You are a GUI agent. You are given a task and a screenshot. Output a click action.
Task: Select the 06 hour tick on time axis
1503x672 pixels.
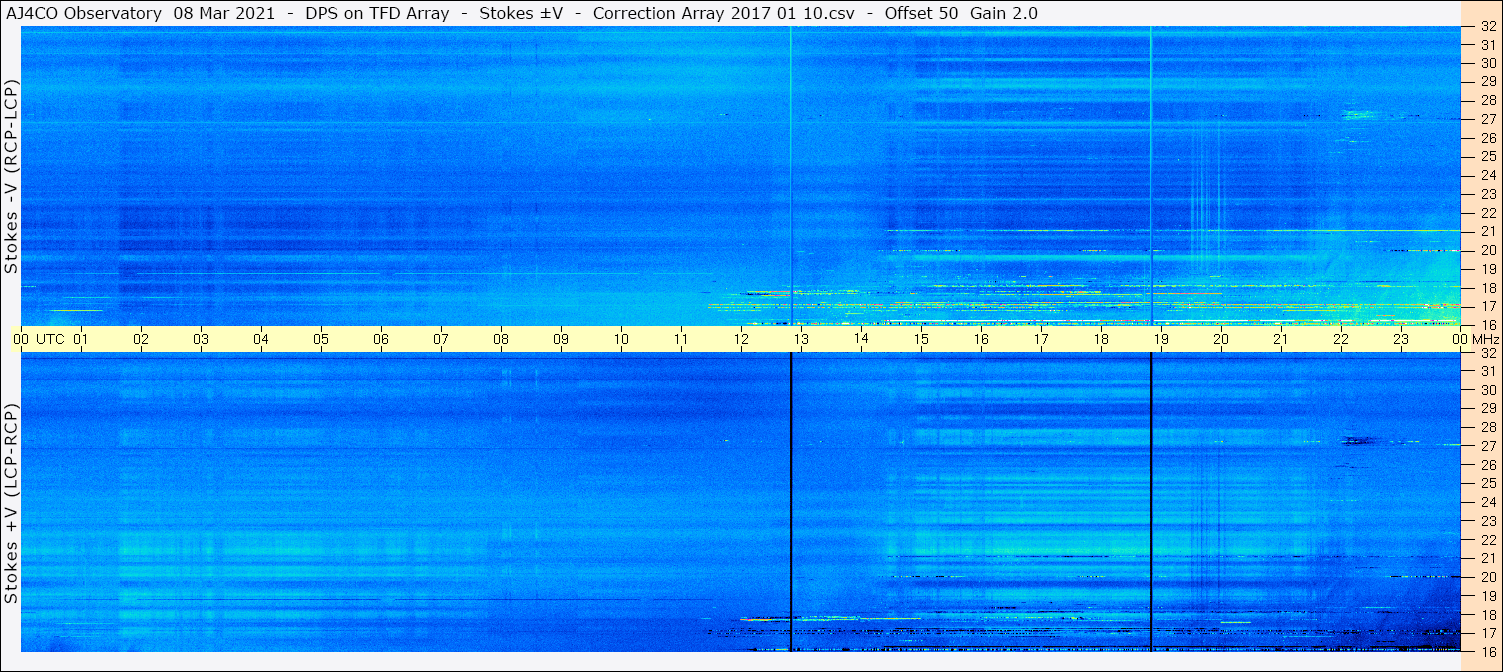click(381, 339)
